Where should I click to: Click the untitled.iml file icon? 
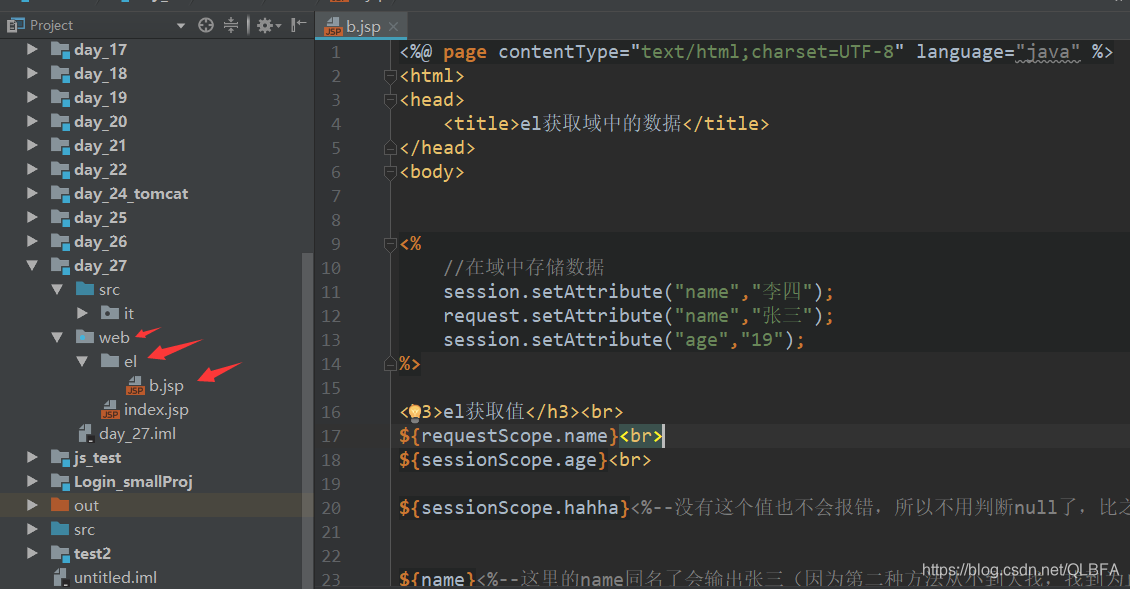pos(61,577)
